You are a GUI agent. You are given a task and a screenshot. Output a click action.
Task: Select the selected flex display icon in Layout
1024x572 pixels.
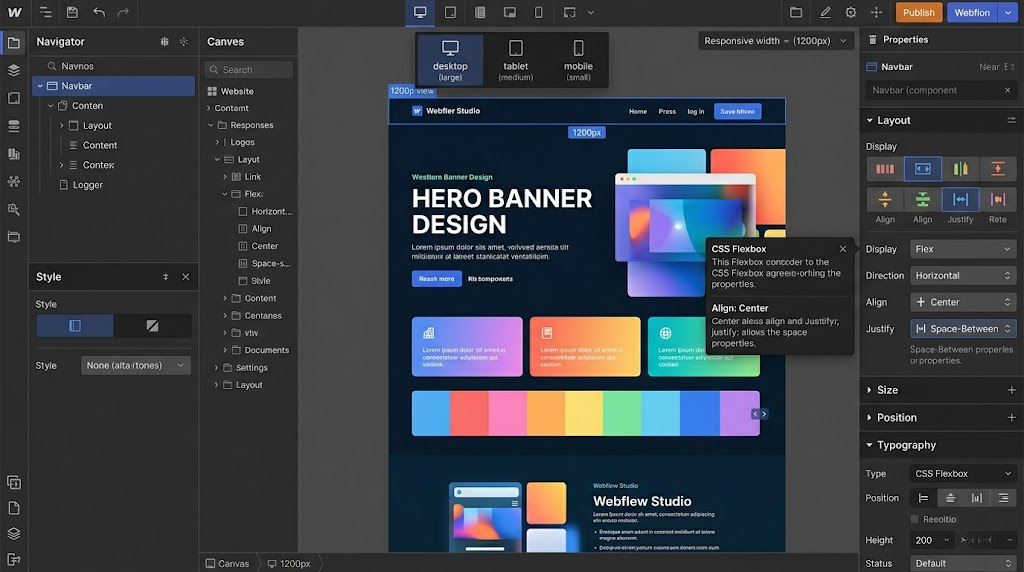[922, 169]
